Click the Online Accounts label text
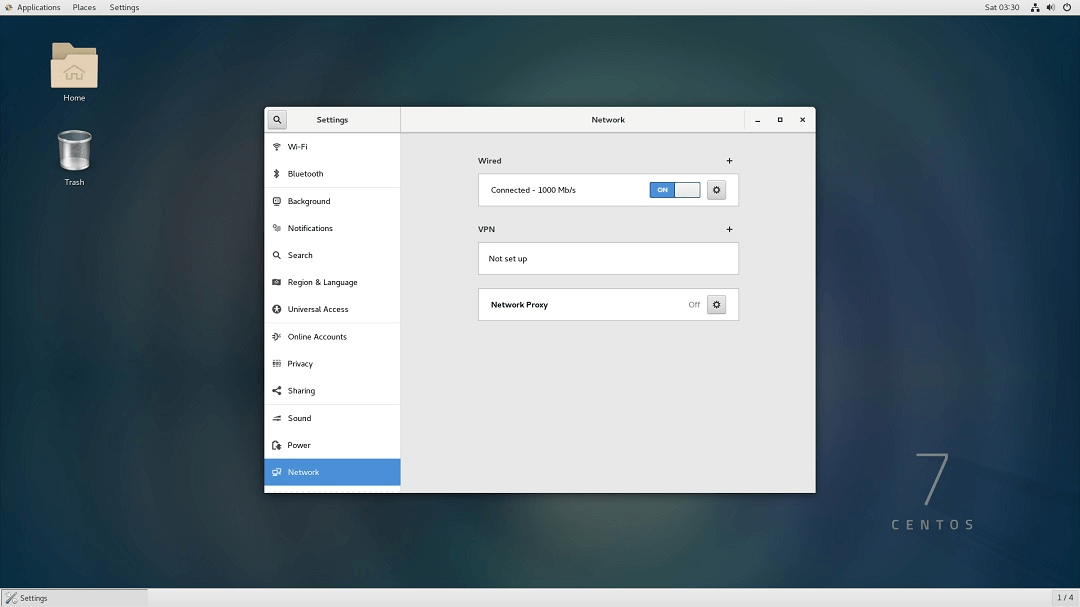 point(317,336)
